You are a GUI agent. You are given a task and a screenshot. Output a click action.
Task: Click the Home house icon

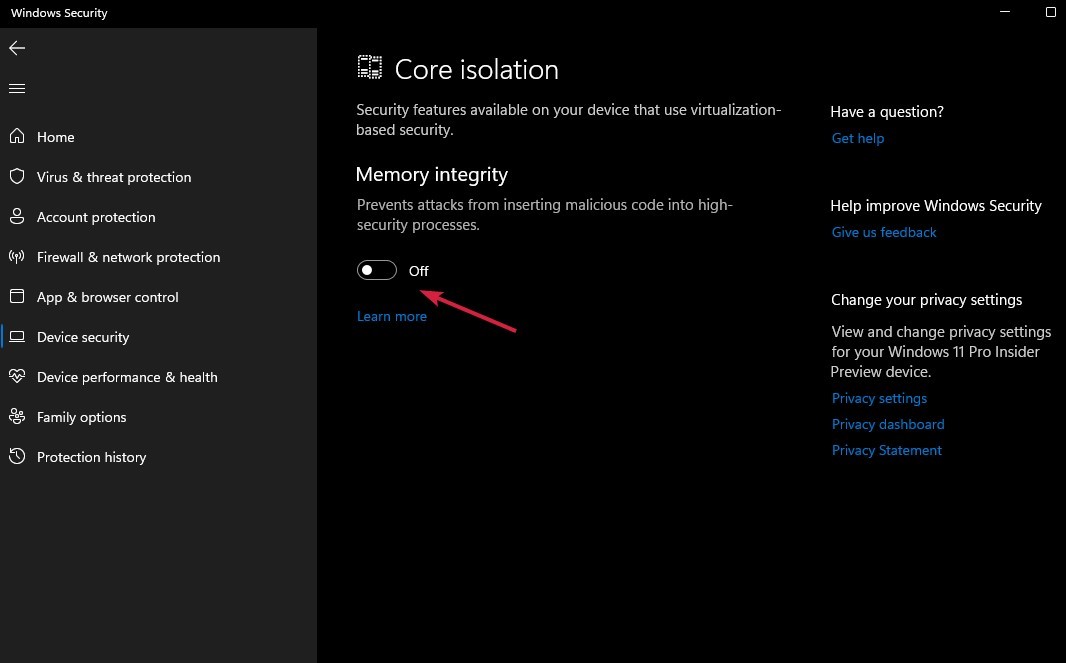point(17,137)
